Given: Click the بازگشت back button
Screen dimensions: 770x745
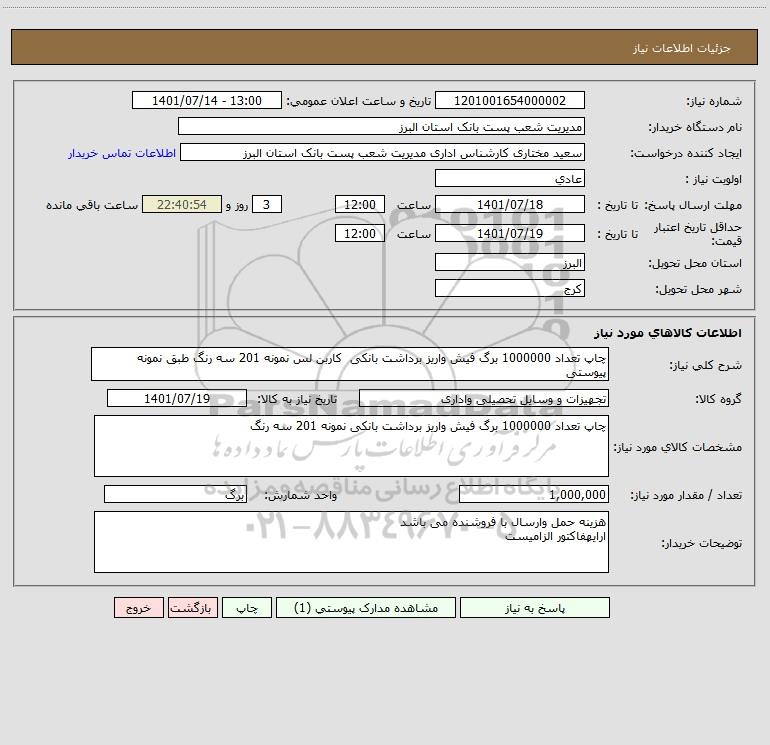Looking at the screenshot, I should click(x=192, y=607).
